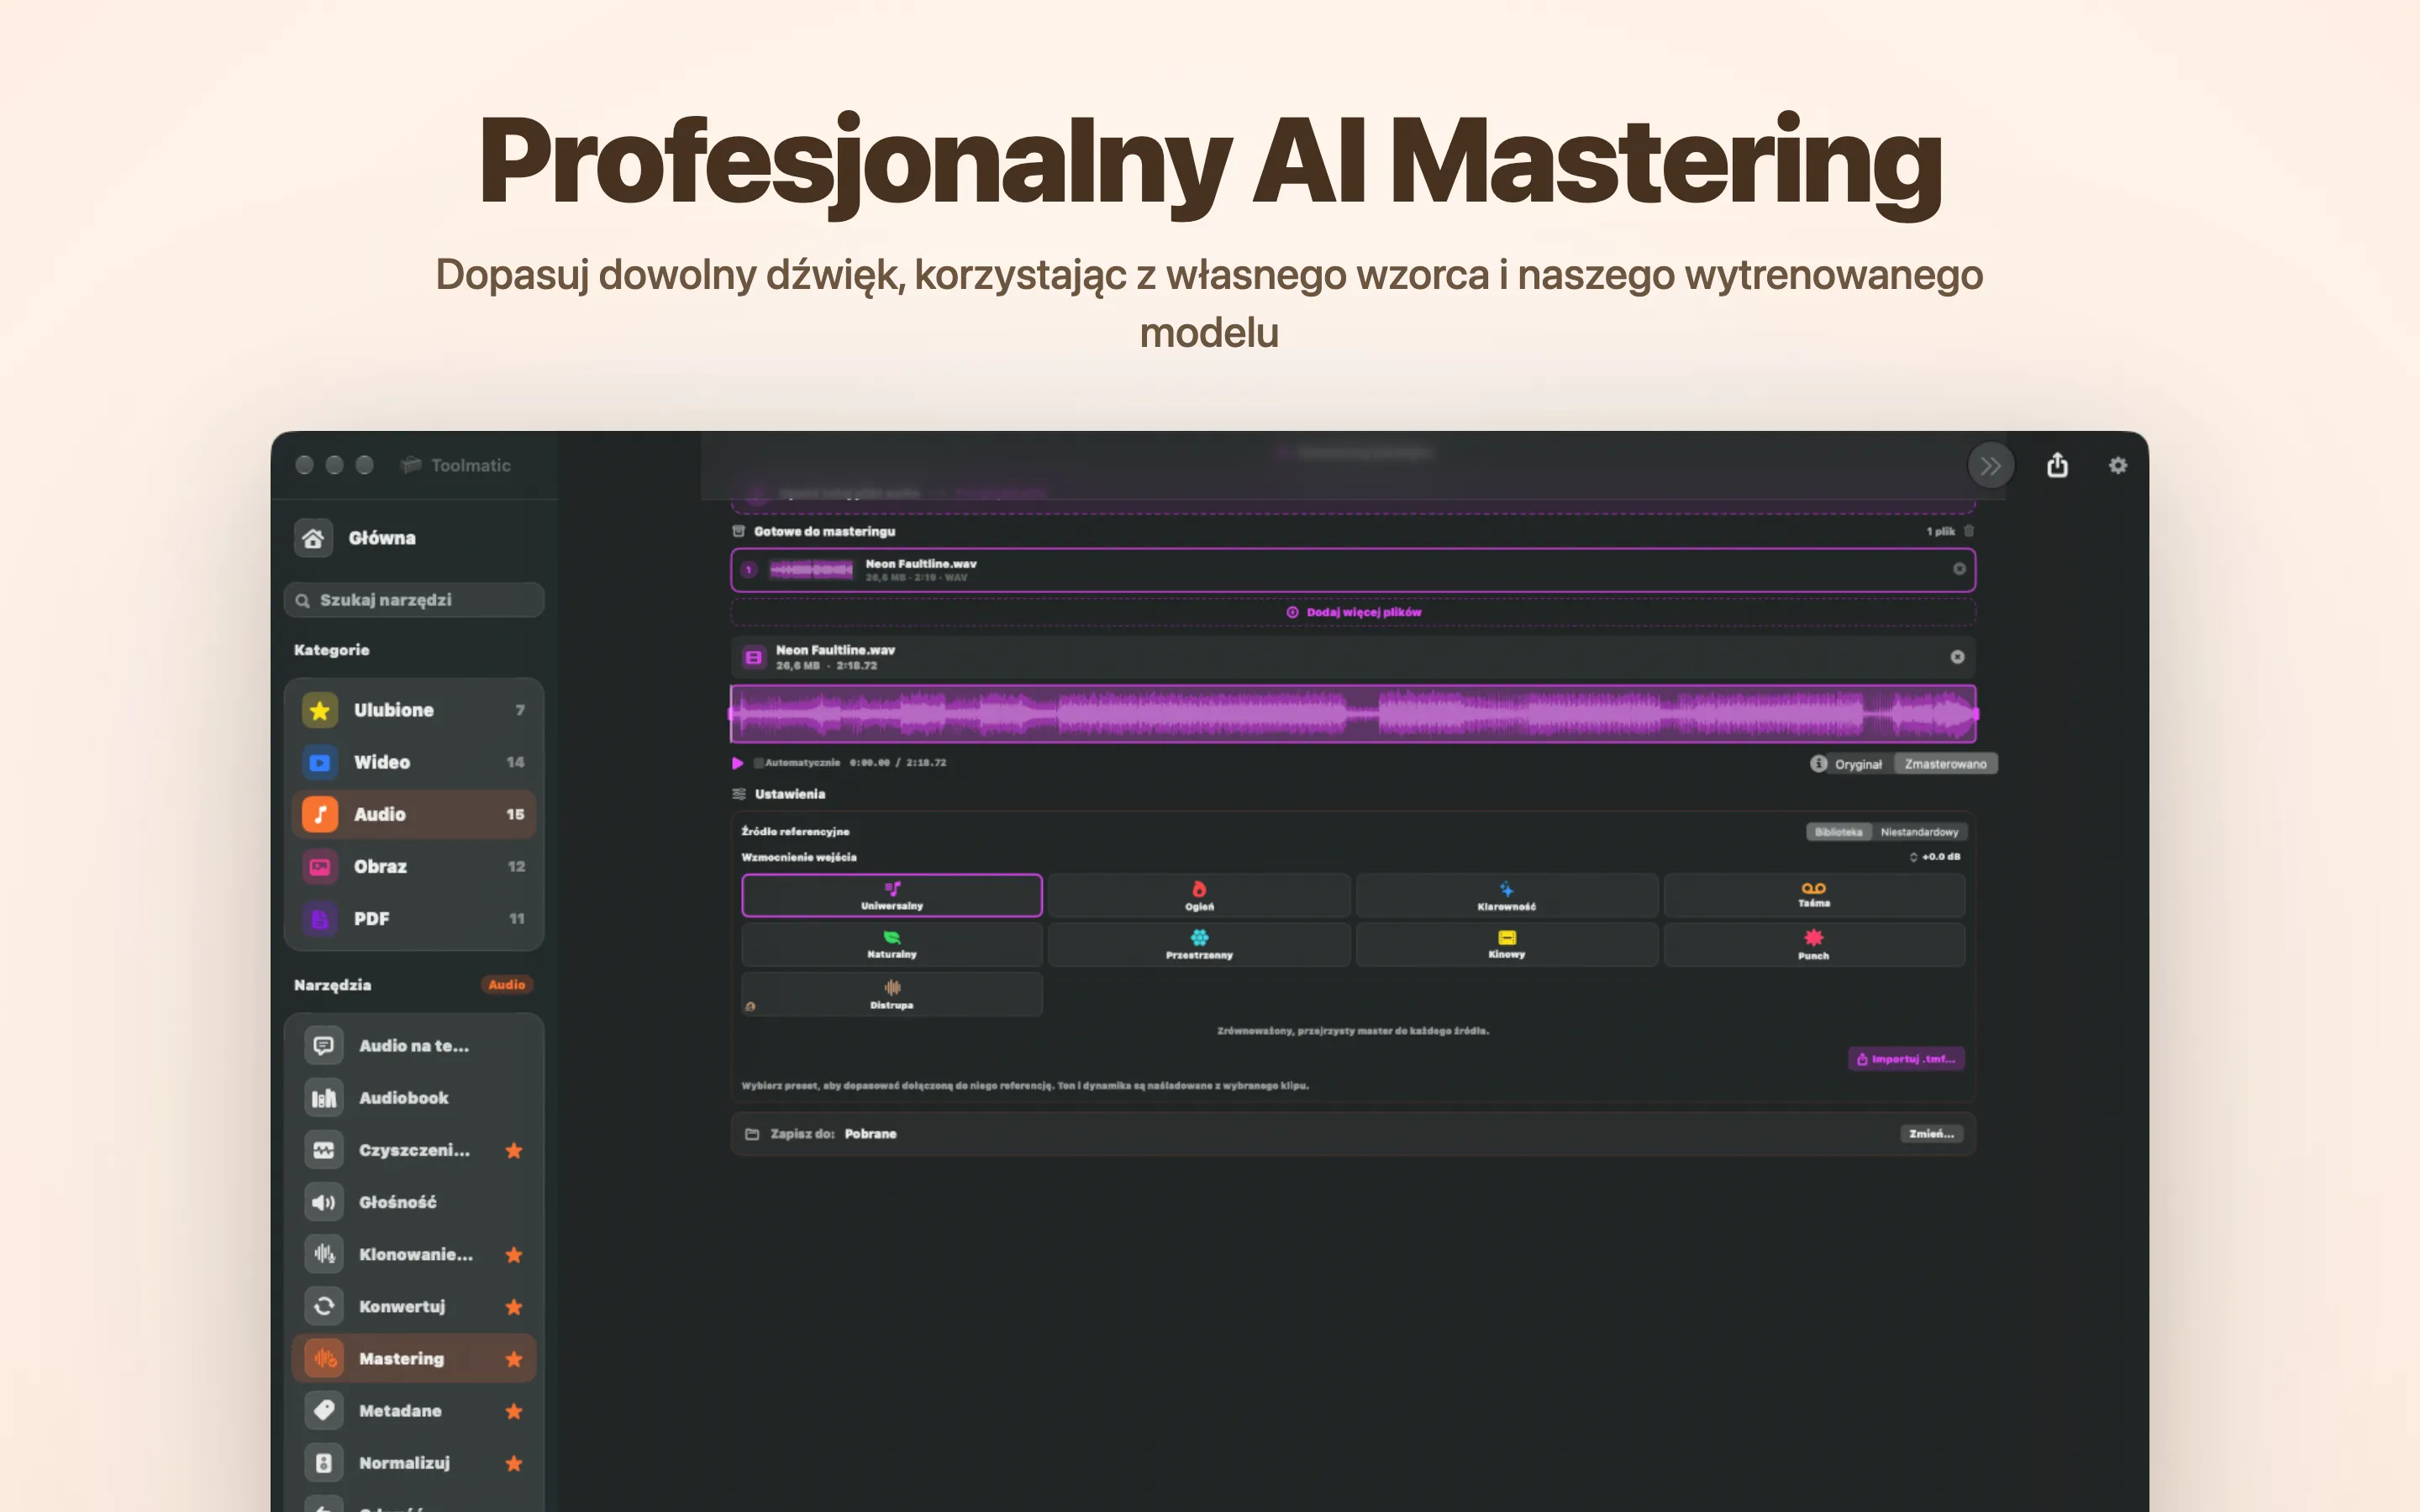
Task: Select the Biblioteka reference source
Action: 1838,832
